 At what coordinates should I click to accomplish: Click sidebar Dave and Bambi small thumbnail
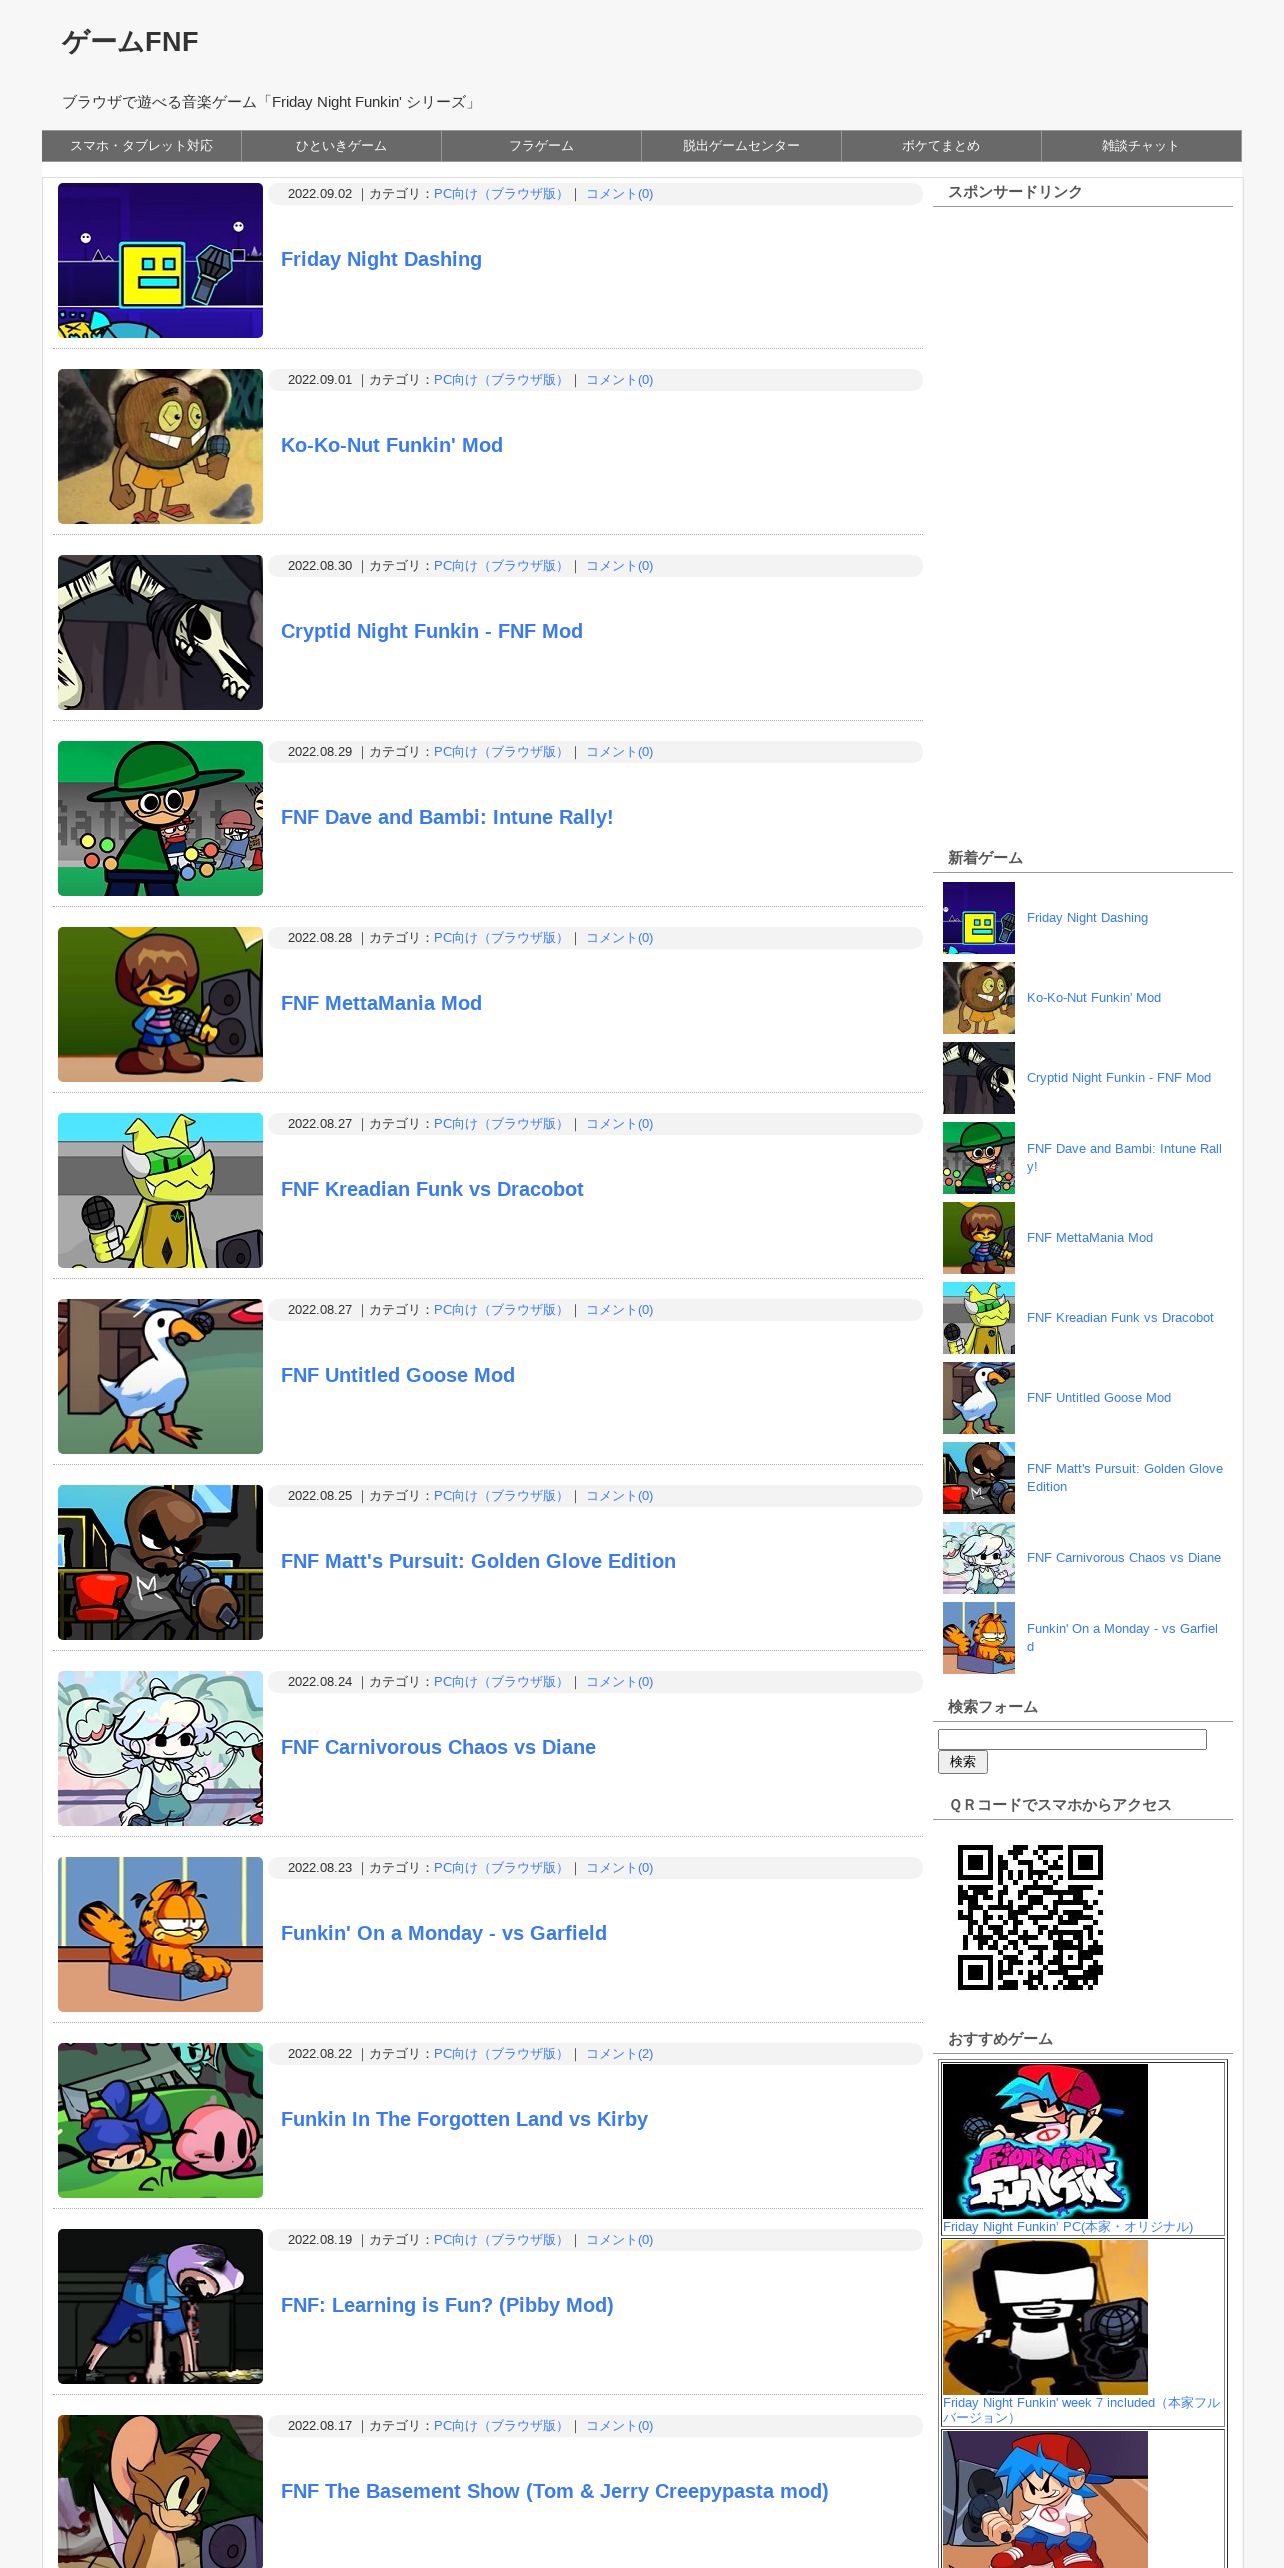[979, 1158]
